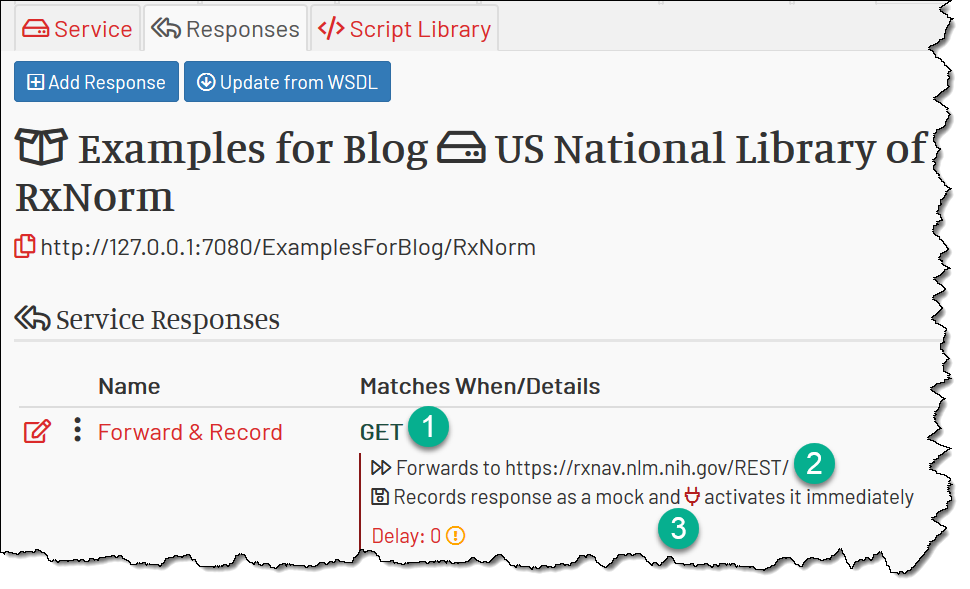The height and width of the screenshot is (589, 970).
Task: Click the fast-forward Forwards icon
Action: 381,467
